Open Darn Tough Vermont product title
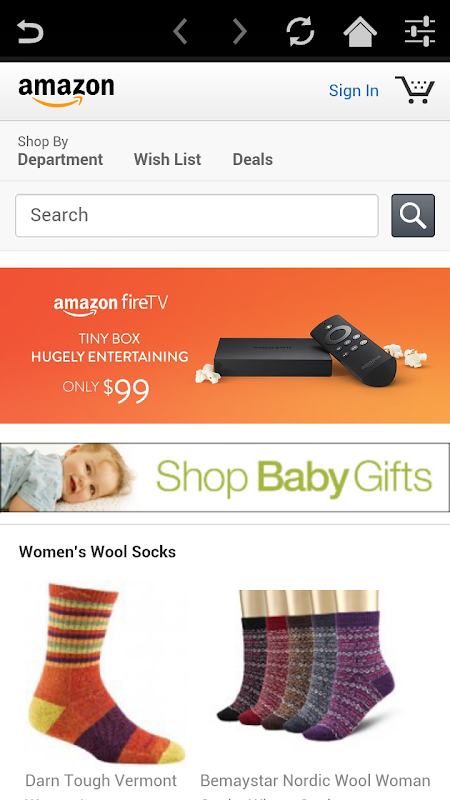 point(101,781)
